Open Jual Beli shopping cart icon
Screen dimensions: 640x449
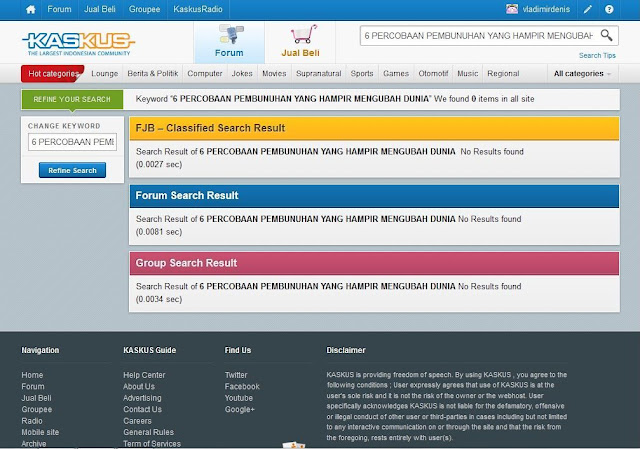(300, 42)
